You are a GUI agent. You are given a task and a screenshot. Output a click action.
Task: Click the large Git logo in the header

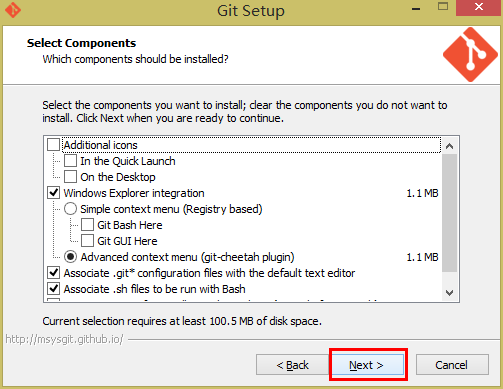tap(470, 55)
